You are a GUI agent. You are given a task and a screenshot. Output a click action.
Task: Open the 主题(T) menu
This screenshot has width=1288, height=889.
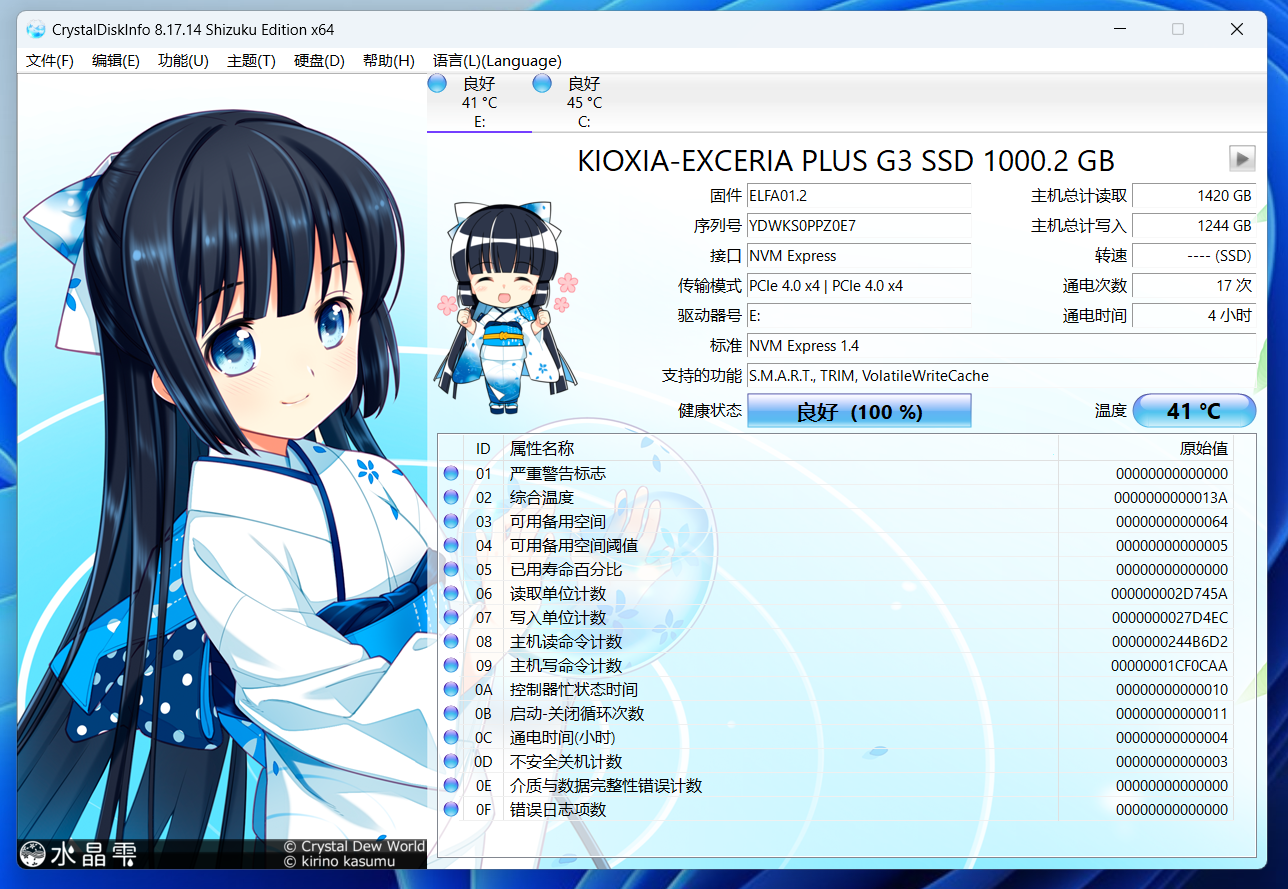tap(252, 61)
